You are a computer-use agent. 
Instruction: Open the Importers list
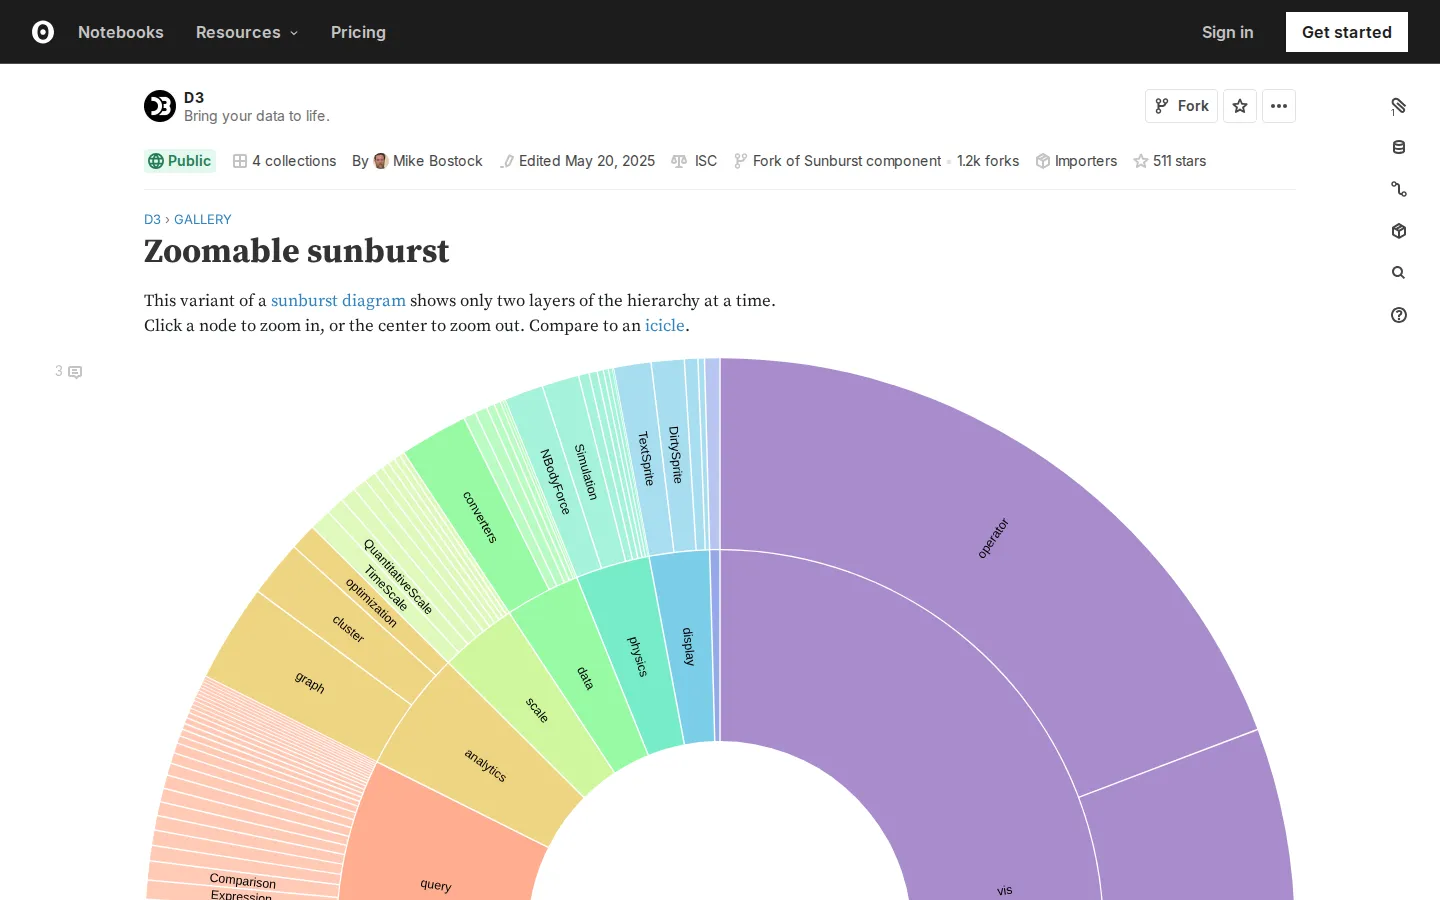coord(1077,161)
